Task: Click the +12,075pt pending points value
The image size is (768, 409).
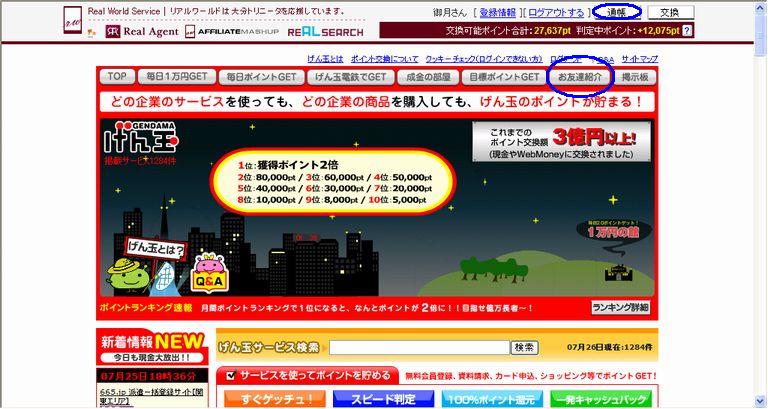Action: [658, 30]
